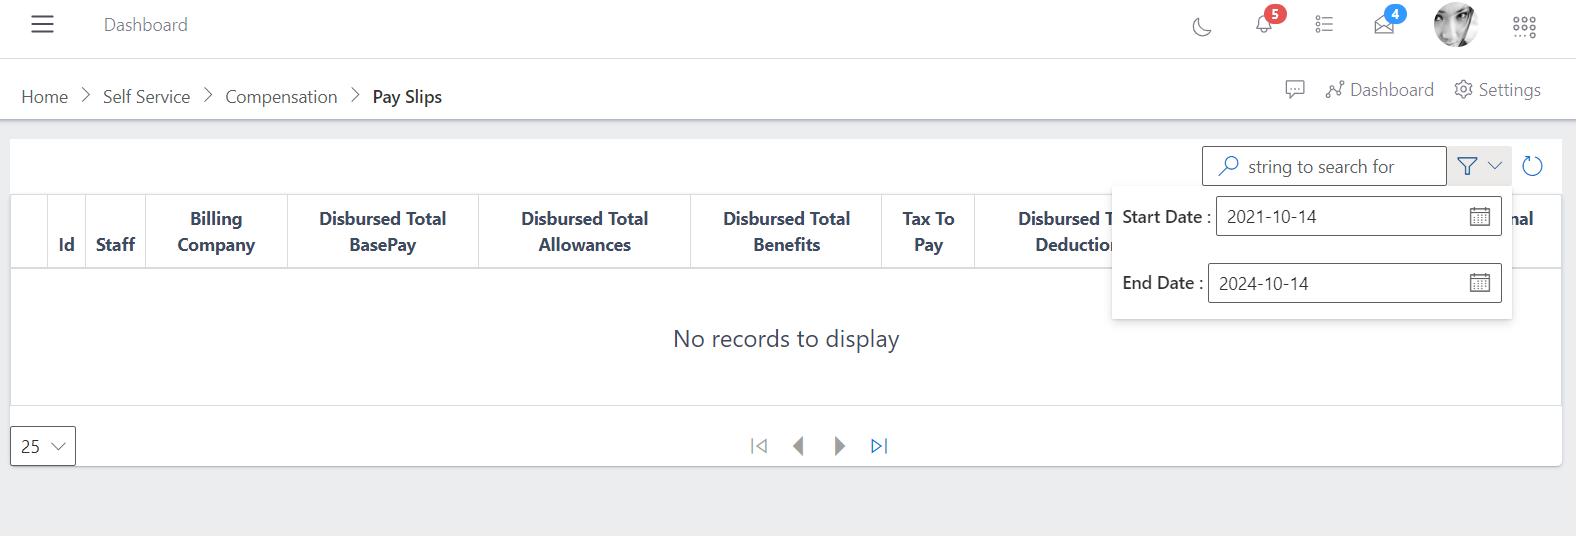The width and height of the screenshot is (1576, 536).
Task: Open Dashboard link beside chart icon
Action: (1380, 90)
